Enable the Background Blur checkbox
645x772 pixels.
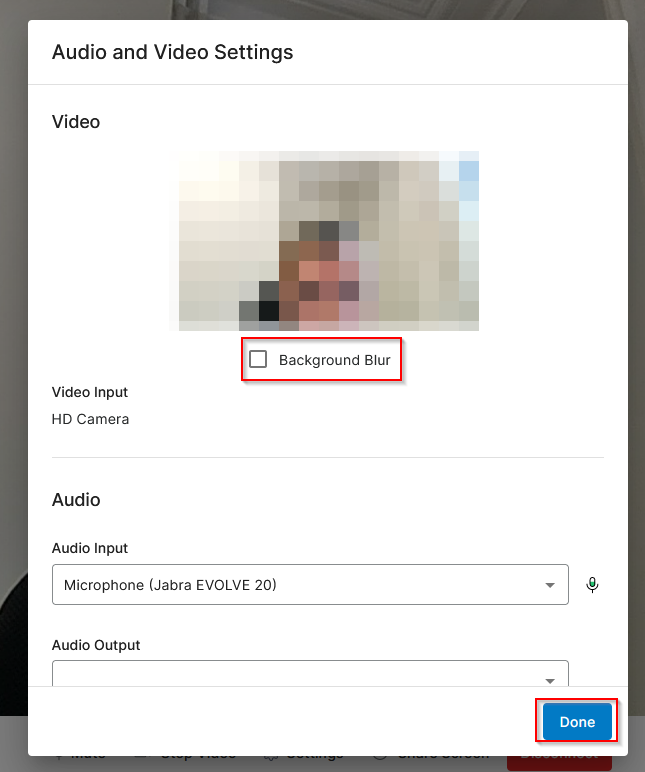(x=258, y=359)
